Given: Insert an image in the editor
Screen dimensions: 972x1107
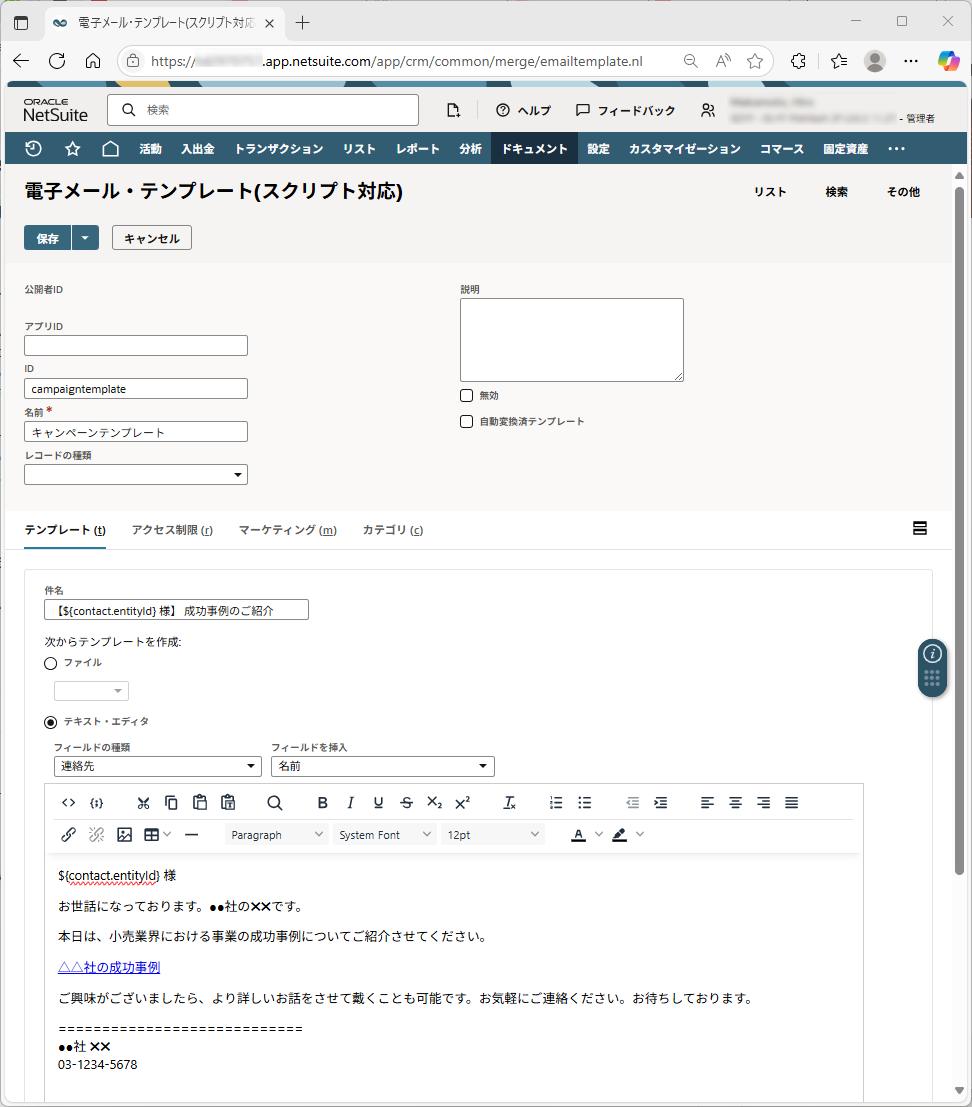Looking at the screenshot, I should point(125,834).
